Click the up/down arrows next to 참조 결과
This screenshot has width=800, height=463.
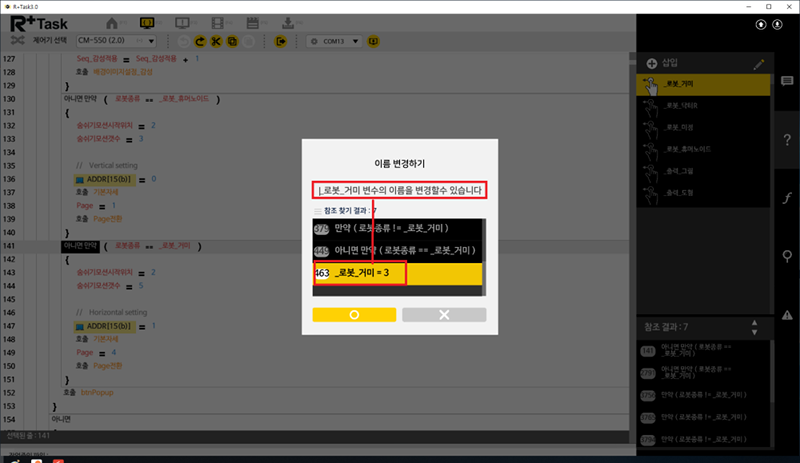756,327
